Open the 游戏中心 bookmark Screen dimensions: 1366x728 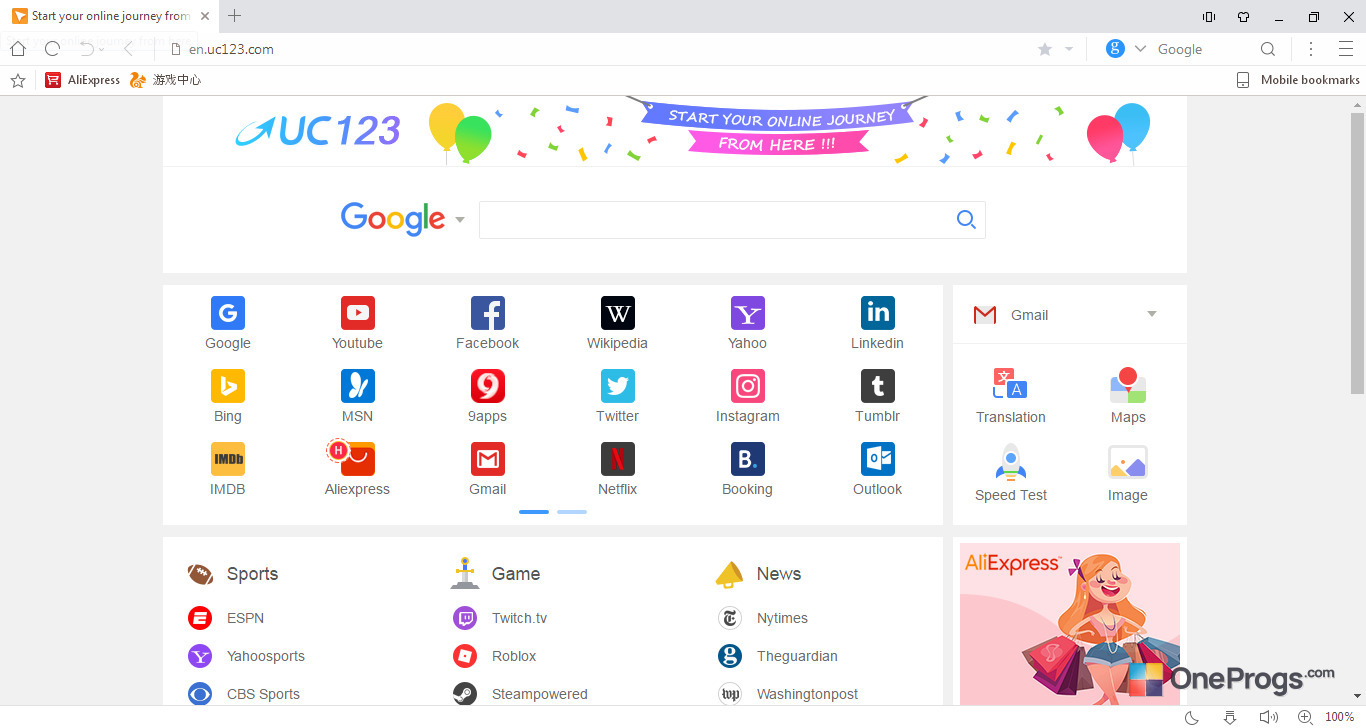pyautogui.click(x=165, y=80)
